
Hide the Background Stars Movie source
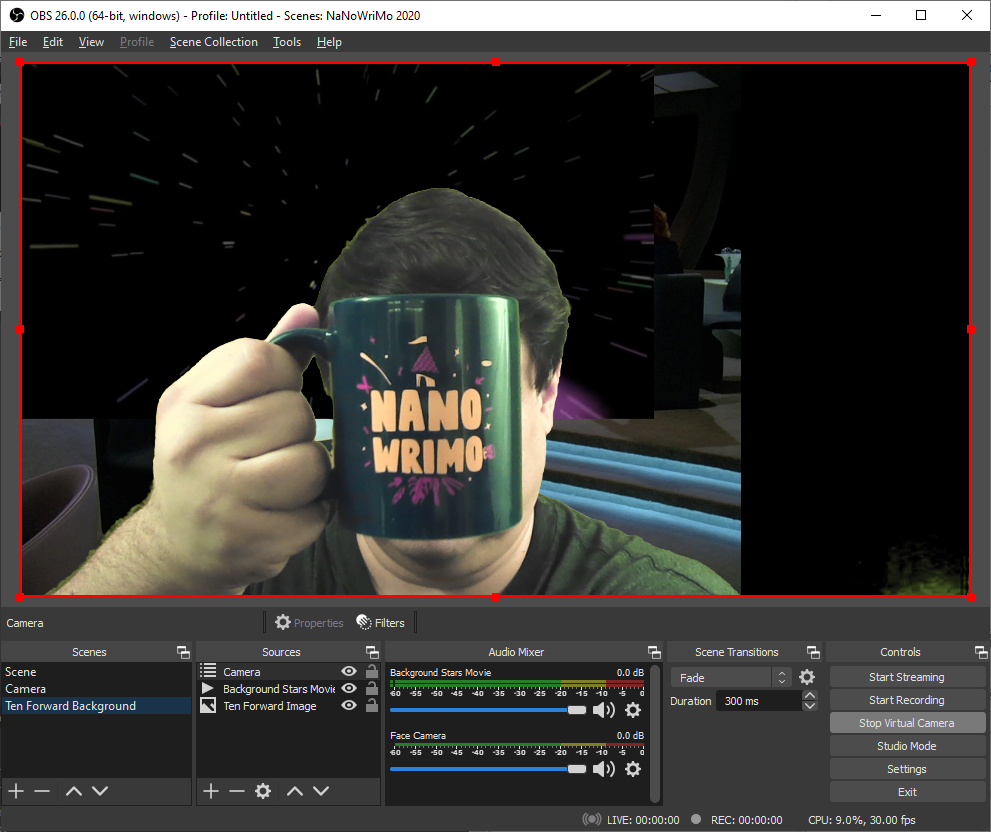[x=349, y=688]
